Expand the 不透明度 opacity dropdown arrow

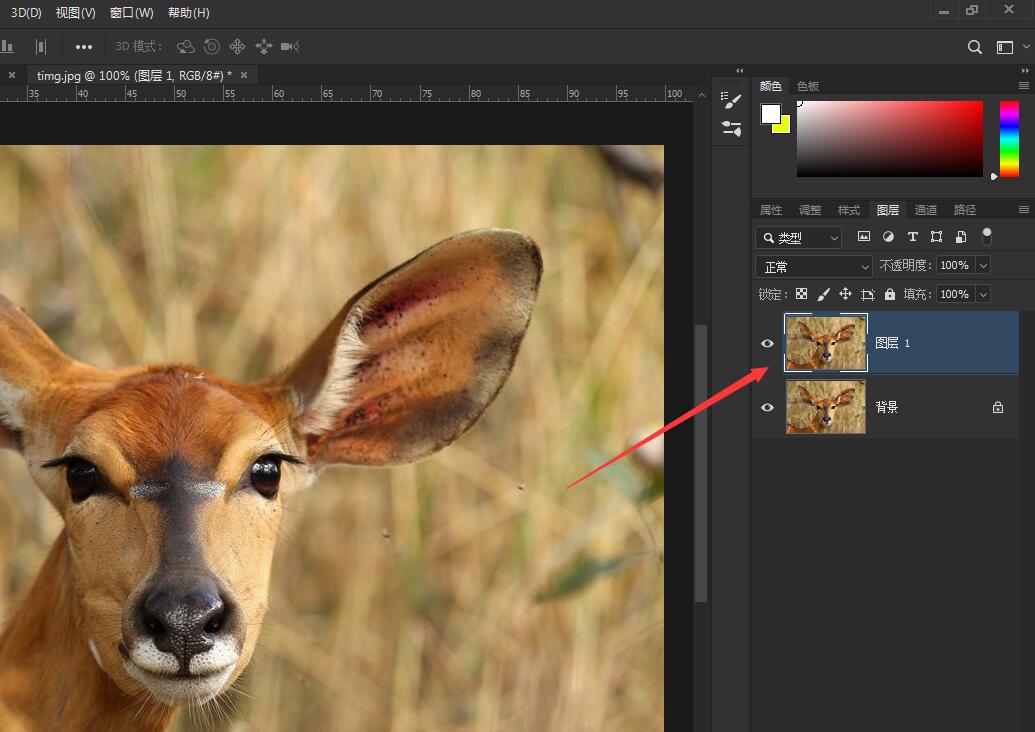click(x=983, y=265)
